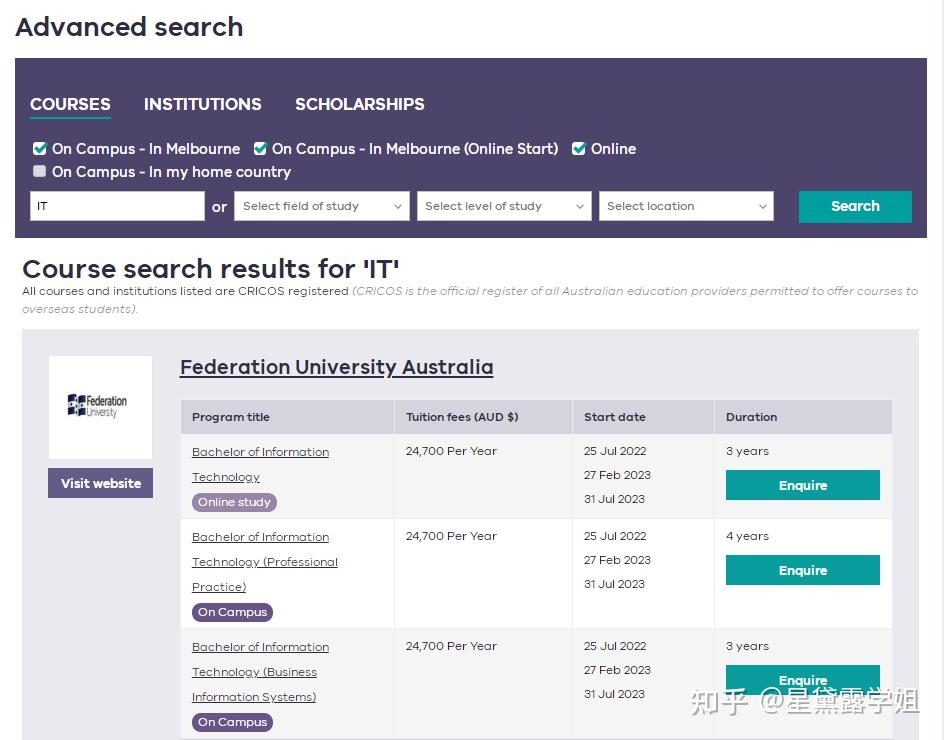The height and width of the screenshot is (740, 944).
Task: Click the Visit website button
Action: coord(100,483)
